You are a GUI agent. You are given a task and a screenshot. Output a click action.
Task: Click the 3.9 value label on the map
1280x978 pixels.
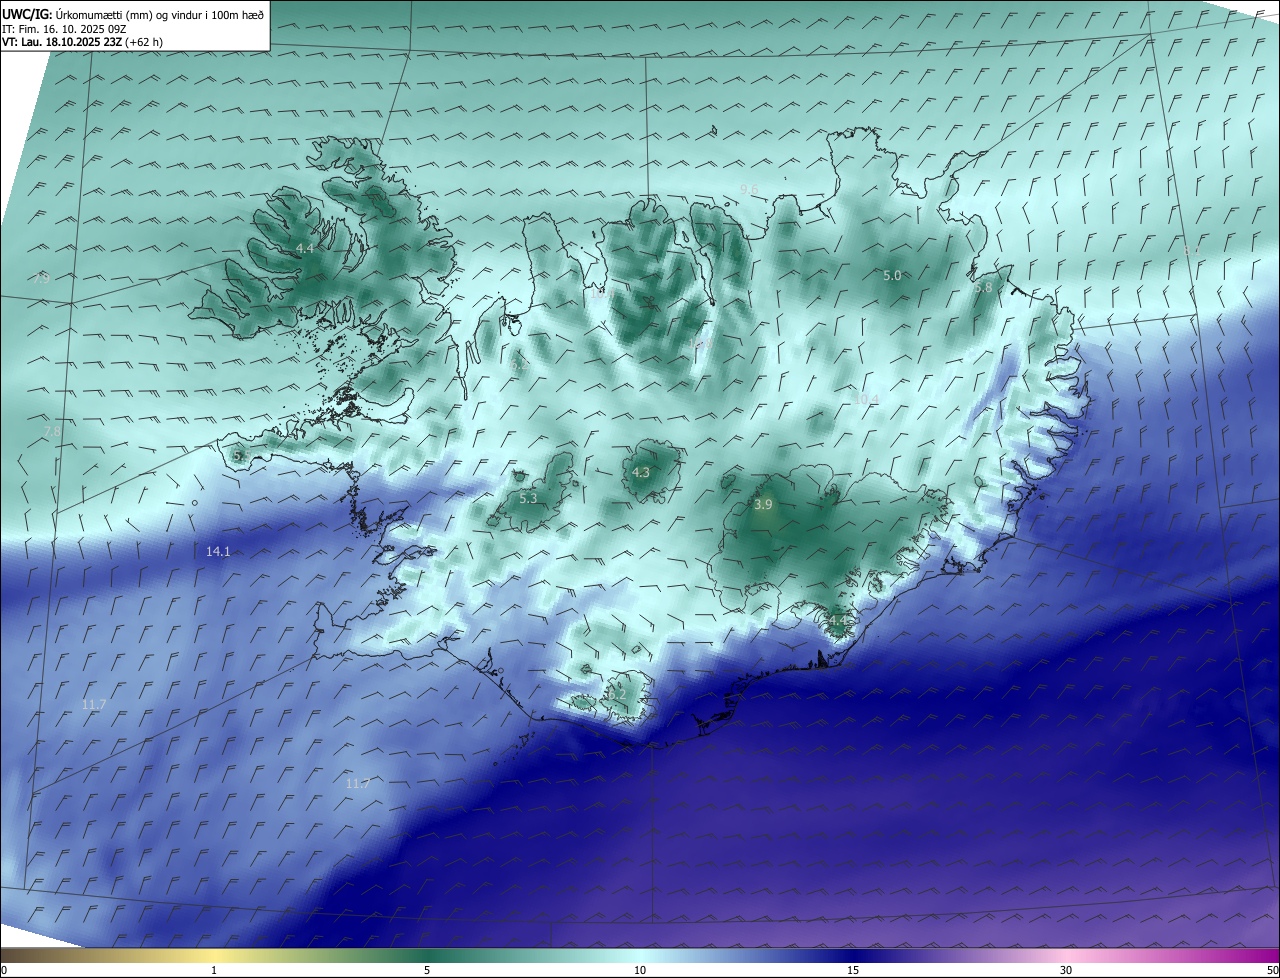pos(763,505)
